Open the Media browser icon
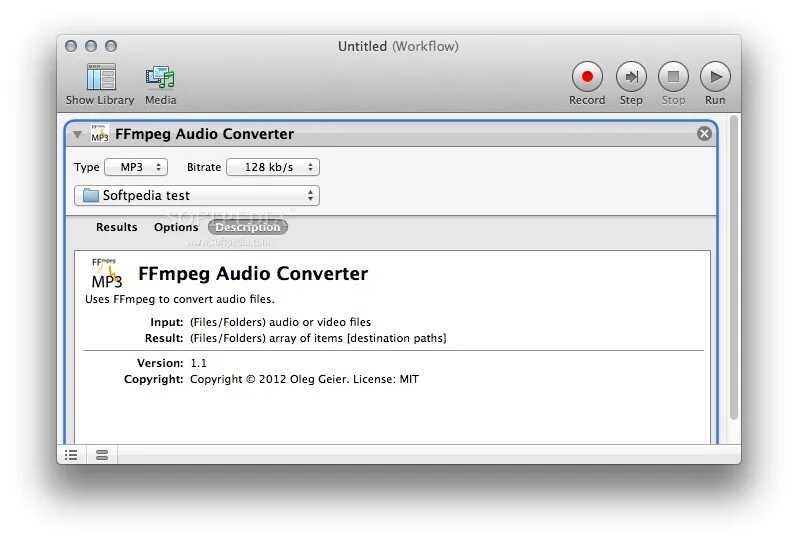 pos(160,77)
